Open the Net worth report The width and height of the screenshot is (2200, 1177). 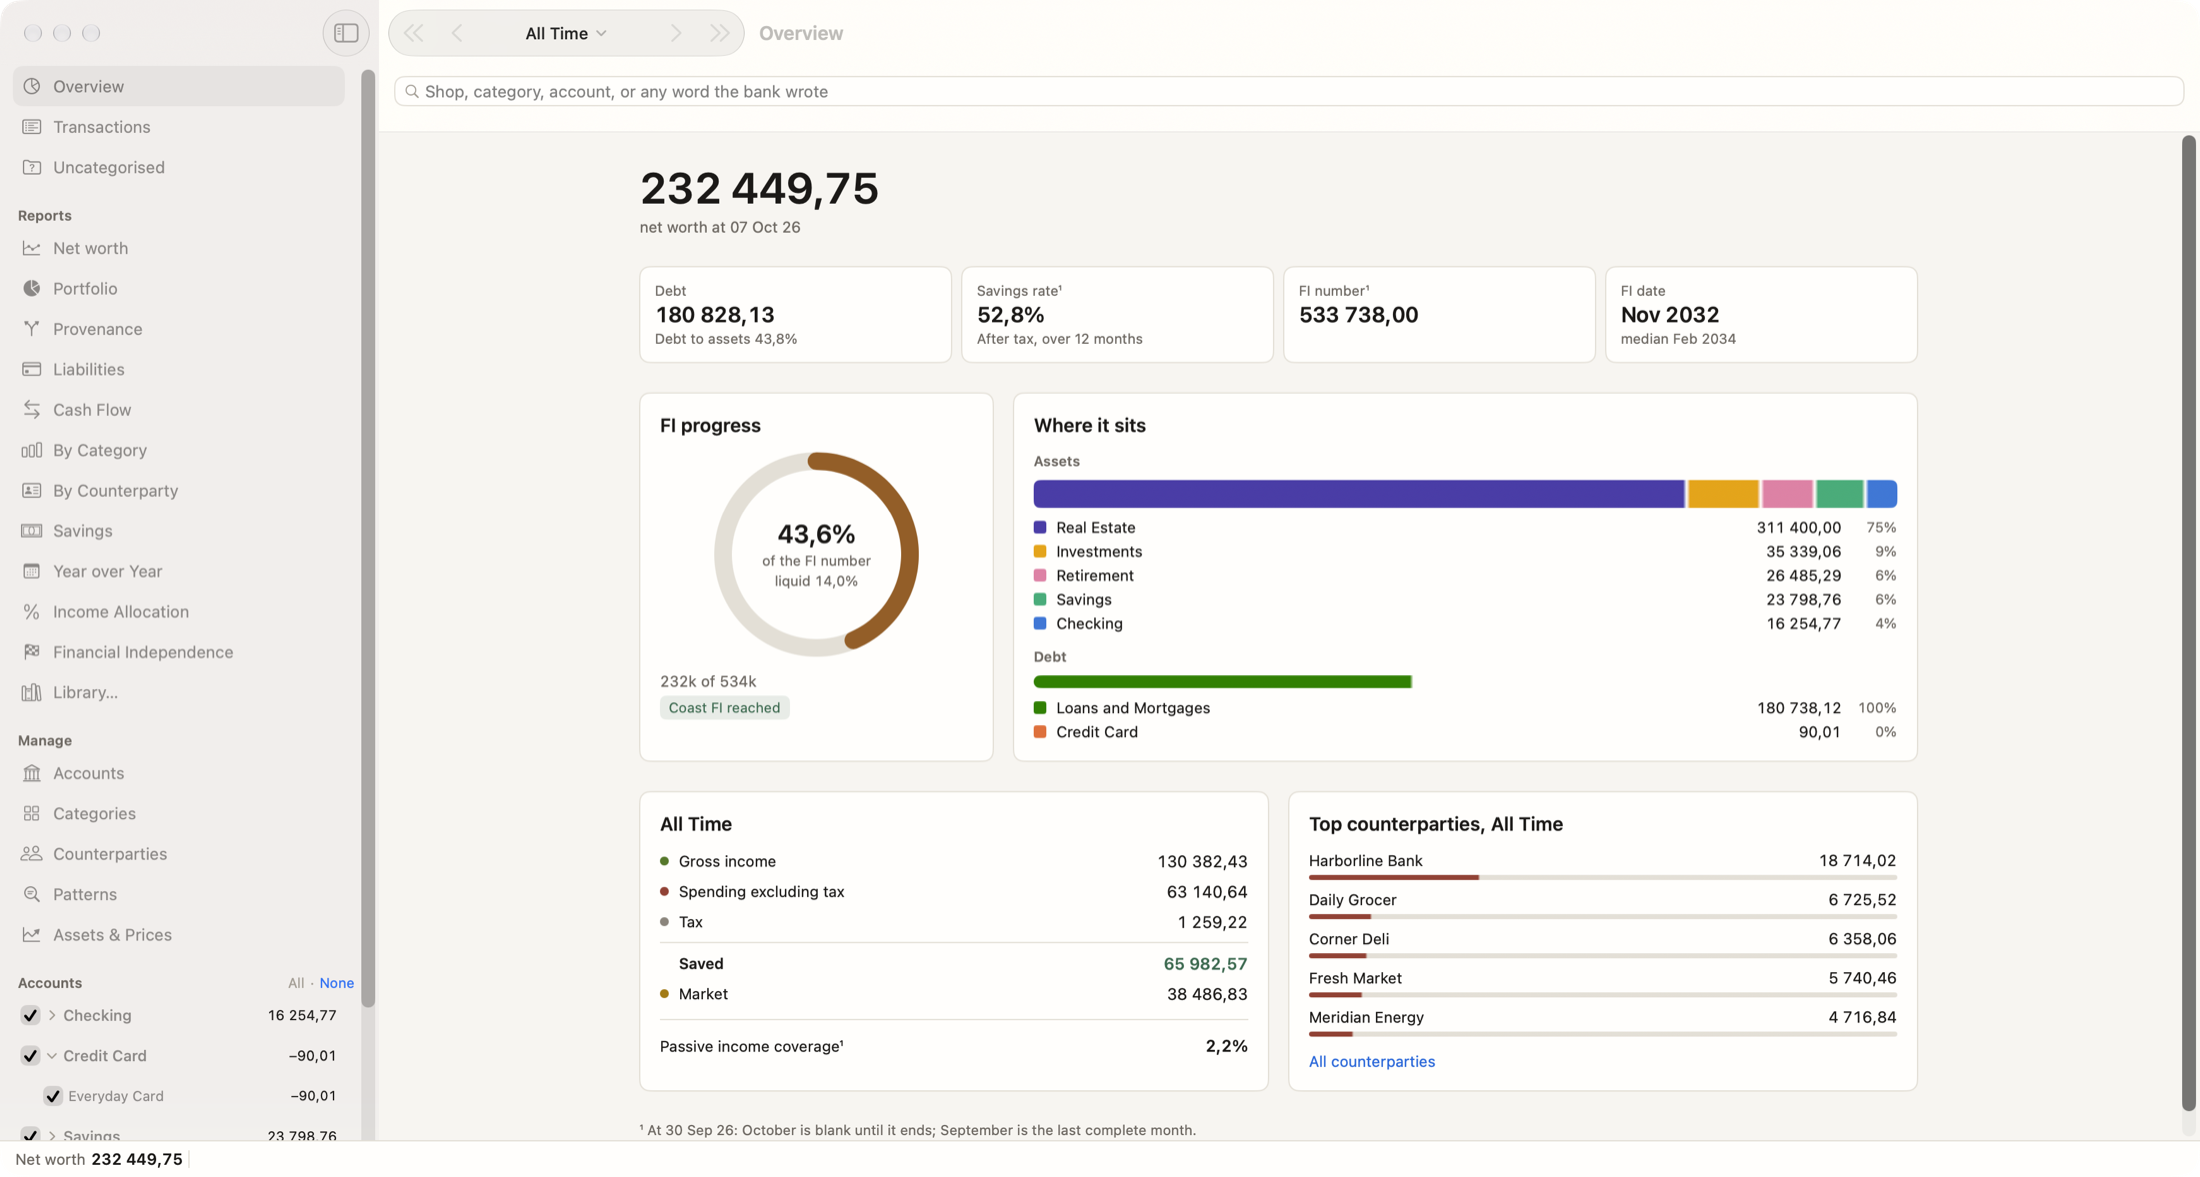pyautogui.click(x=179, y=248)
